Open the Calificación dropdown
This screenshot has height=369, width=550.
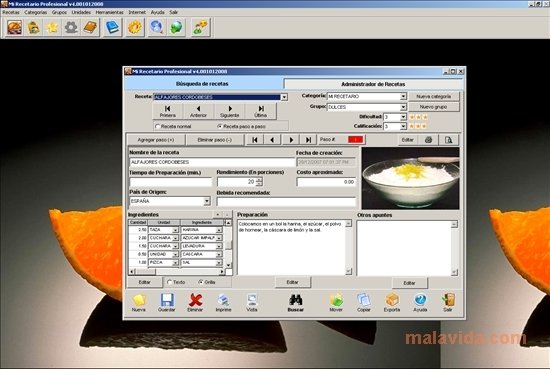403,126
